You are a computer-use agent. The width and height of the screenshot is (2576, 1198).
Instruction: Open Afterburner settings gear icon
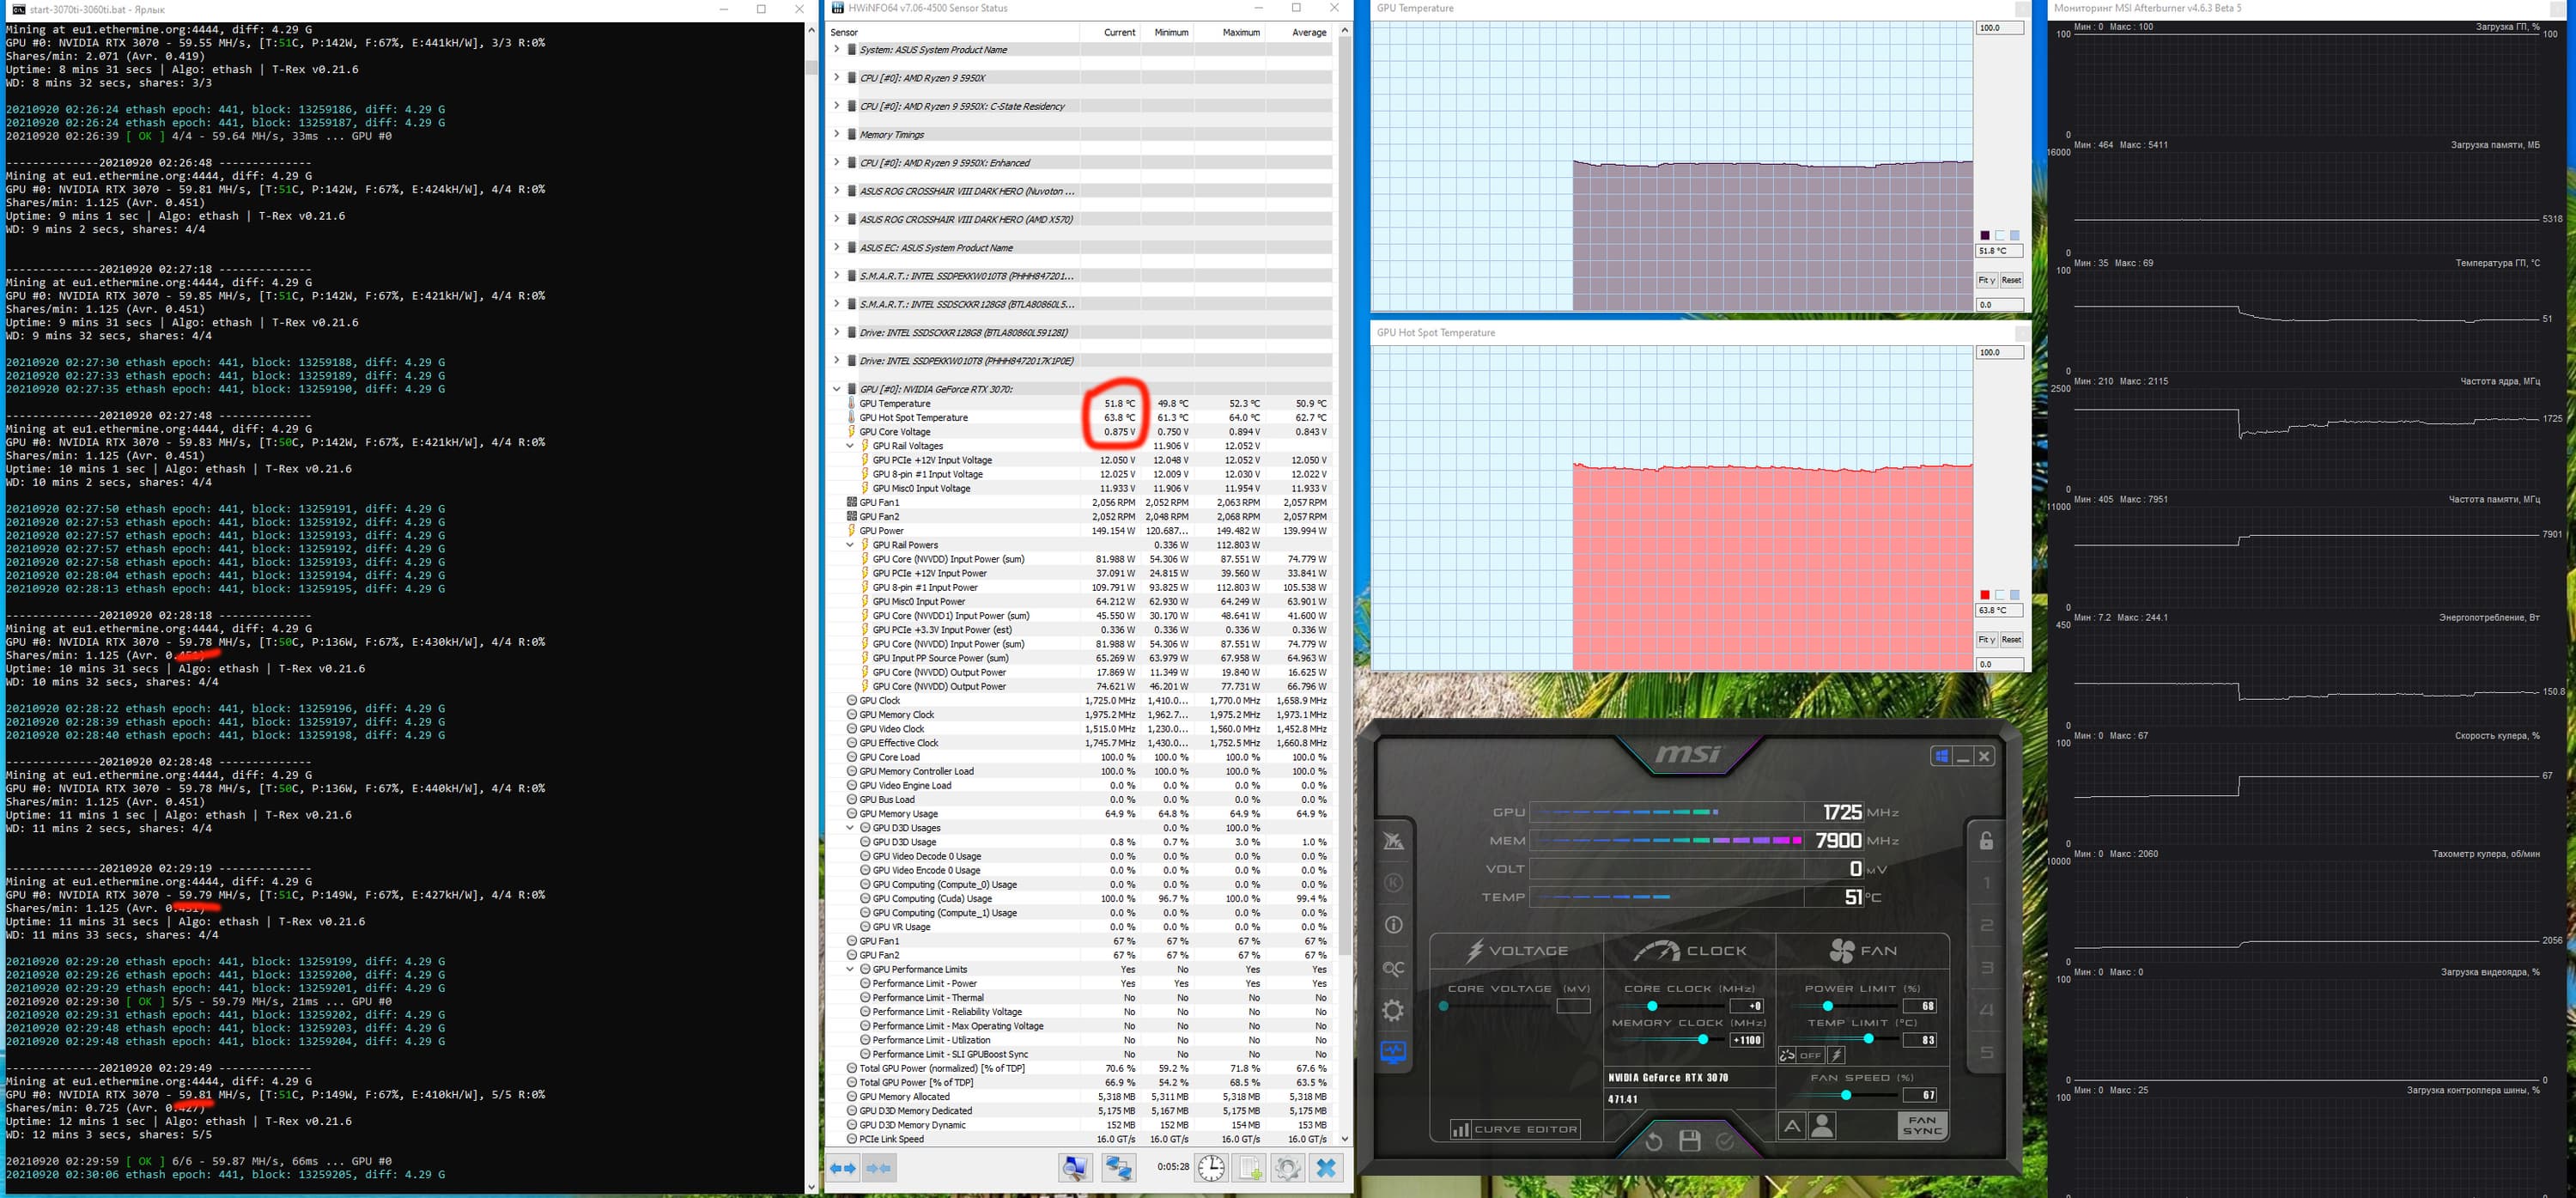point(1393,1011)
